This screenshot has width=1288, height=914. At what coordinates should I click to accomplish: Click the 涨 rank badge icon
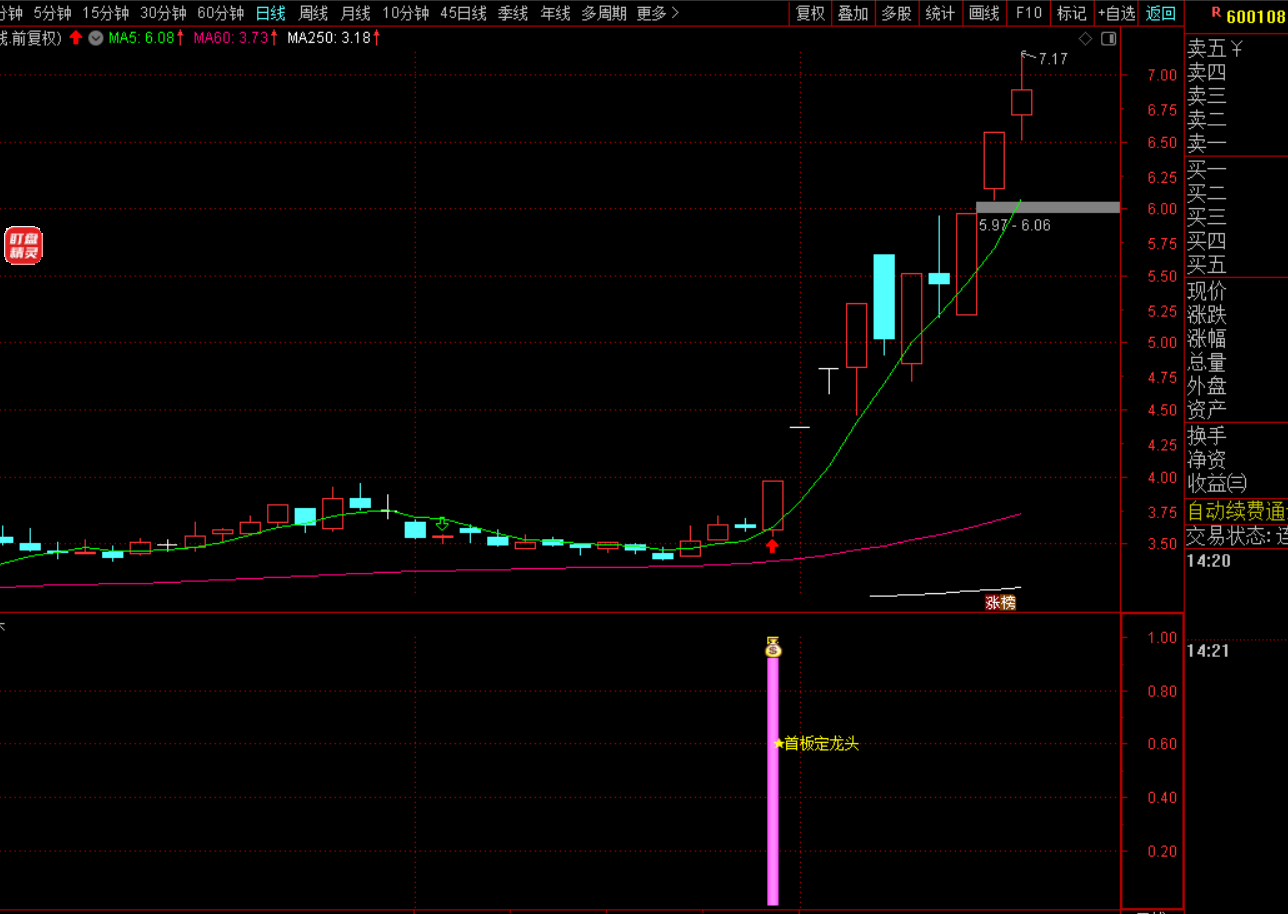pyautogui.click(x=993, y=602)
